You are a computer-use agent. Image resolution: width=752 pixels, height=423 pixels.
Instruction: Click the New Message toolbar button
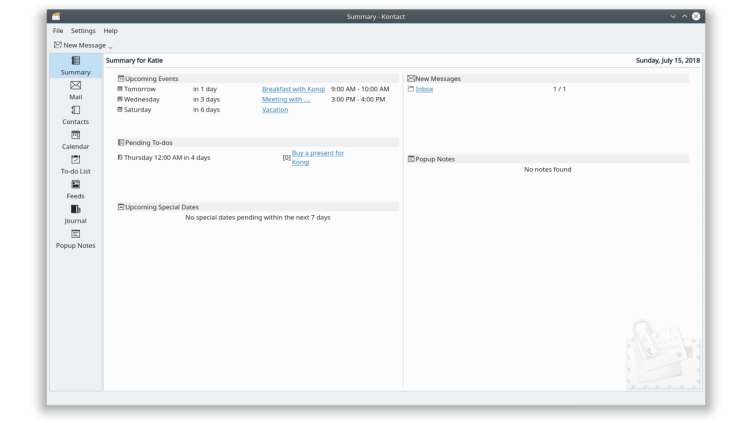click(x=80, y=45)
